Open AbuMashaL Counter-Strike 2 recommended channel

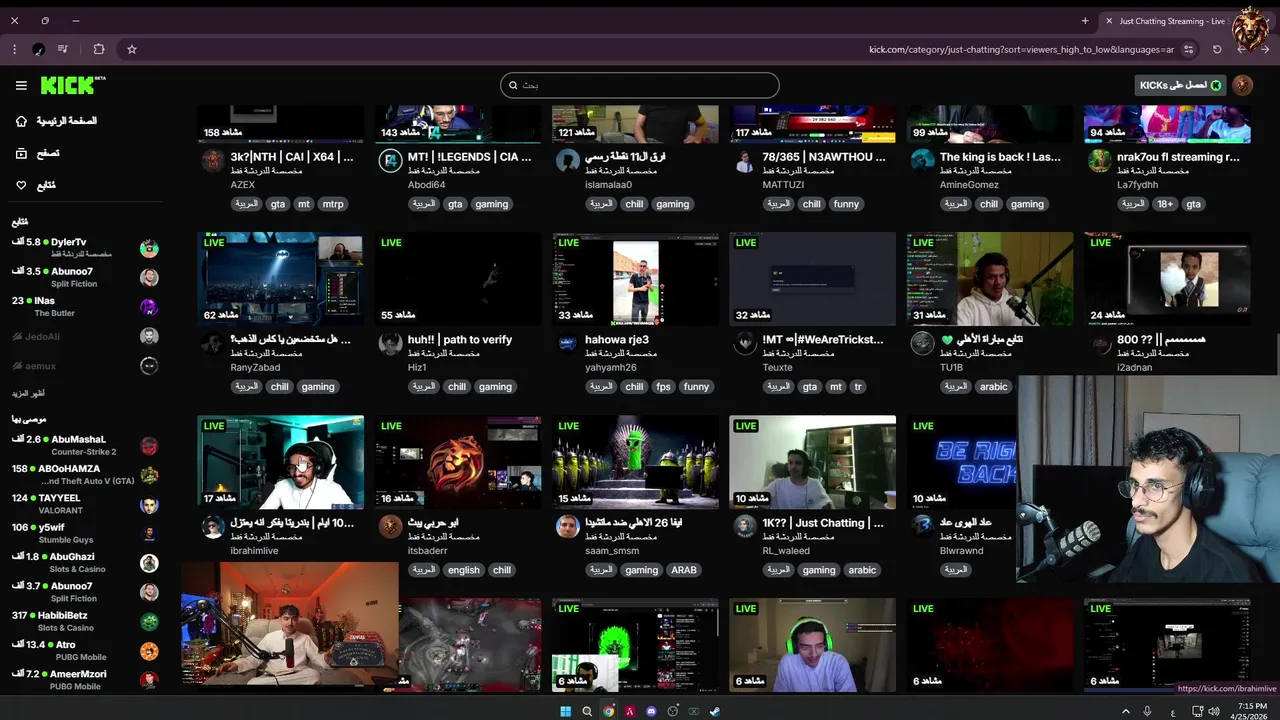[85, 445]
